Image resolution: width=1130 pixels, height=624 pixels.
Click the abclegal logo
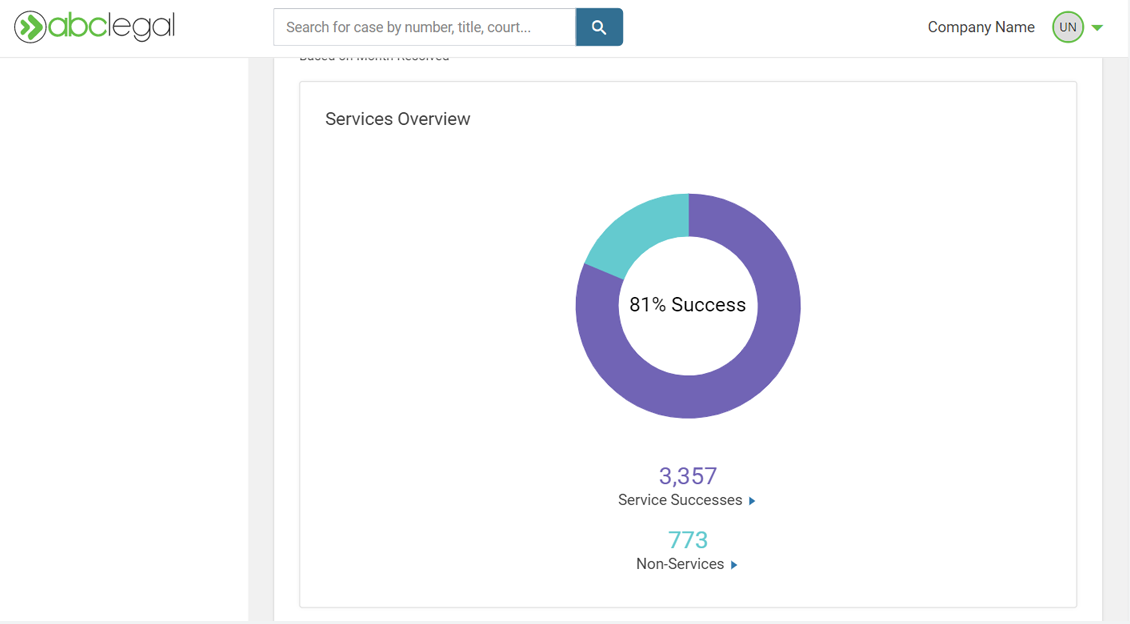coord(93,27)
